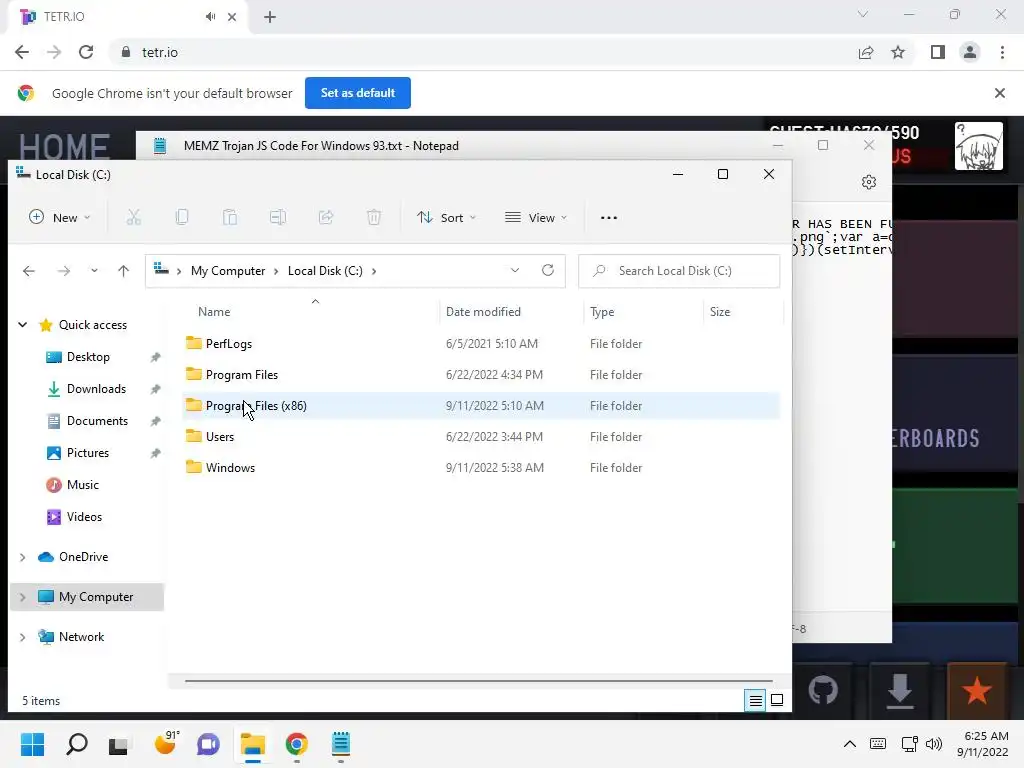The height and width of the screenshot is (768, 1024).
Task: Dismiss the default browser notification bar
Action: click(x=1000, y=93)
